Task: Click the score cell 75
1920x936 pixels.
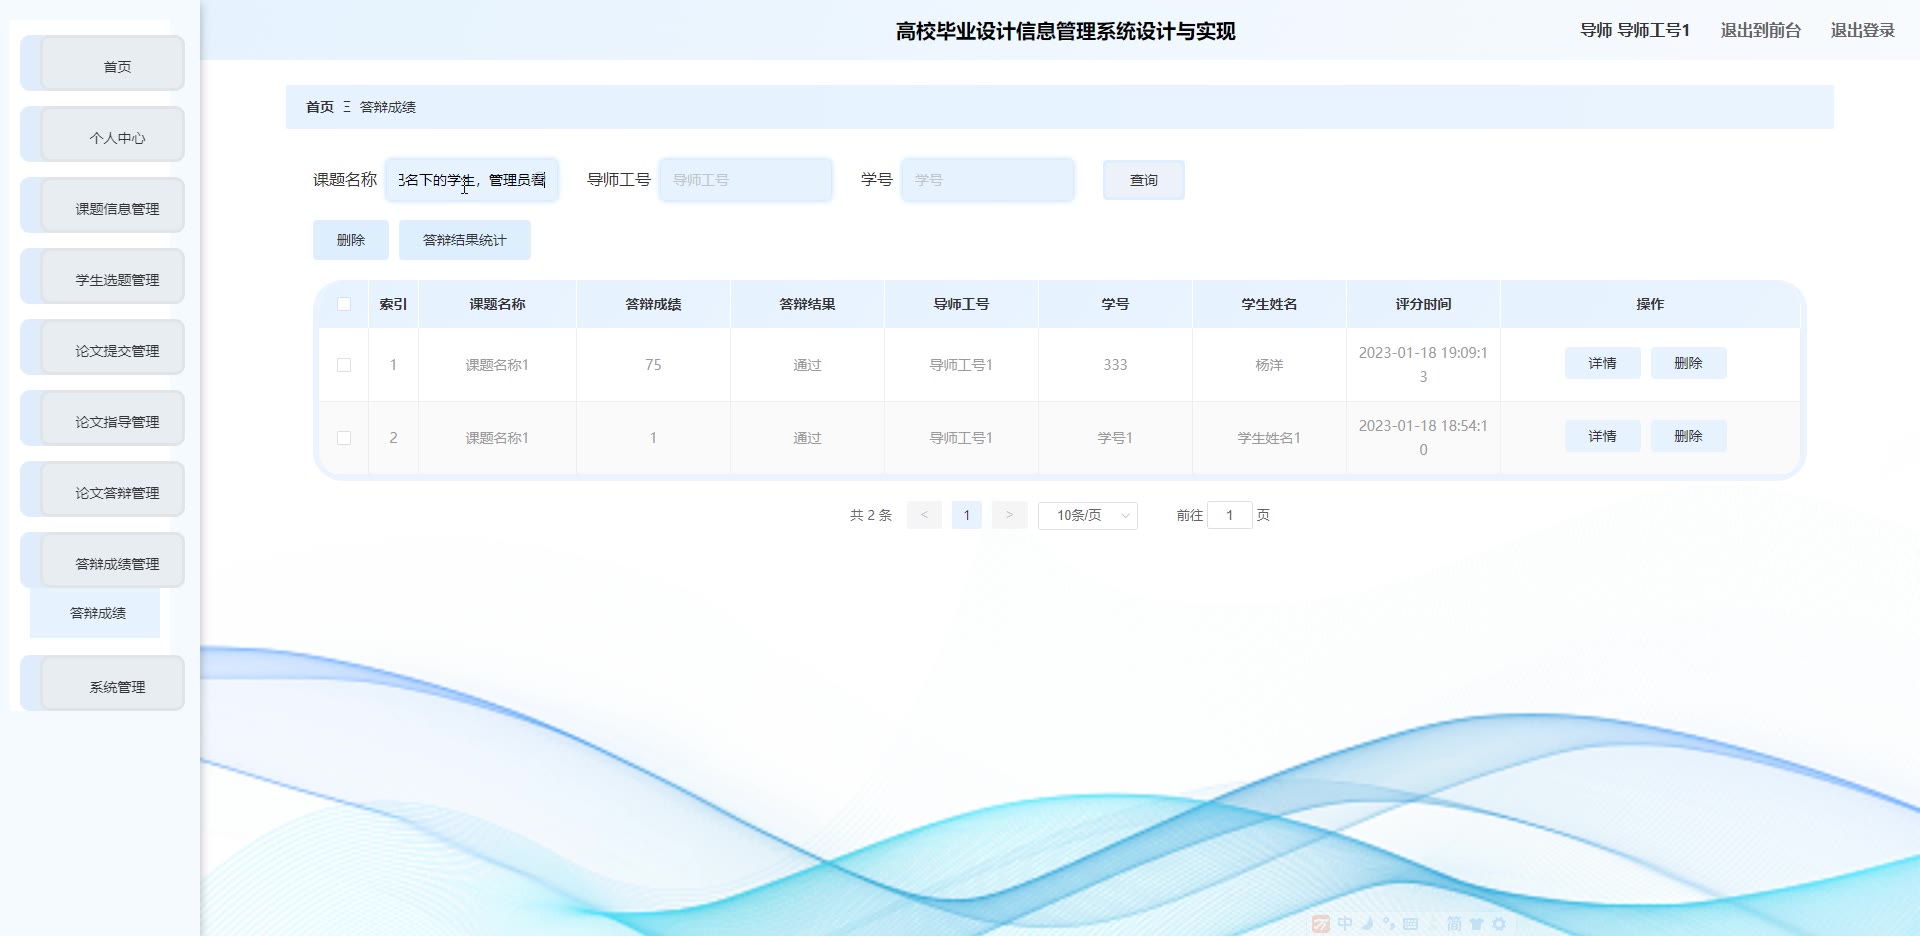Action: [654, 365]
